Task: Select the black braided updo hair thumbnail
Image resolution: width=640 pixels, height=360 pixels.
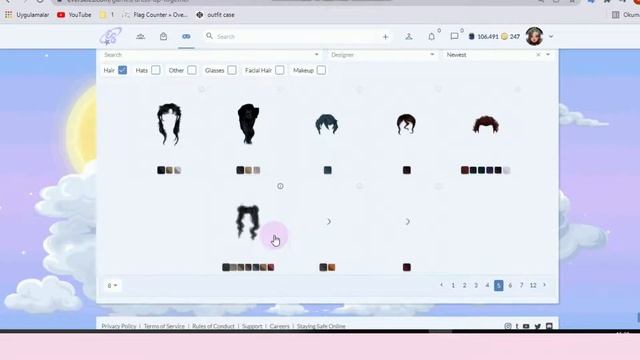Action: pos(248,124)
